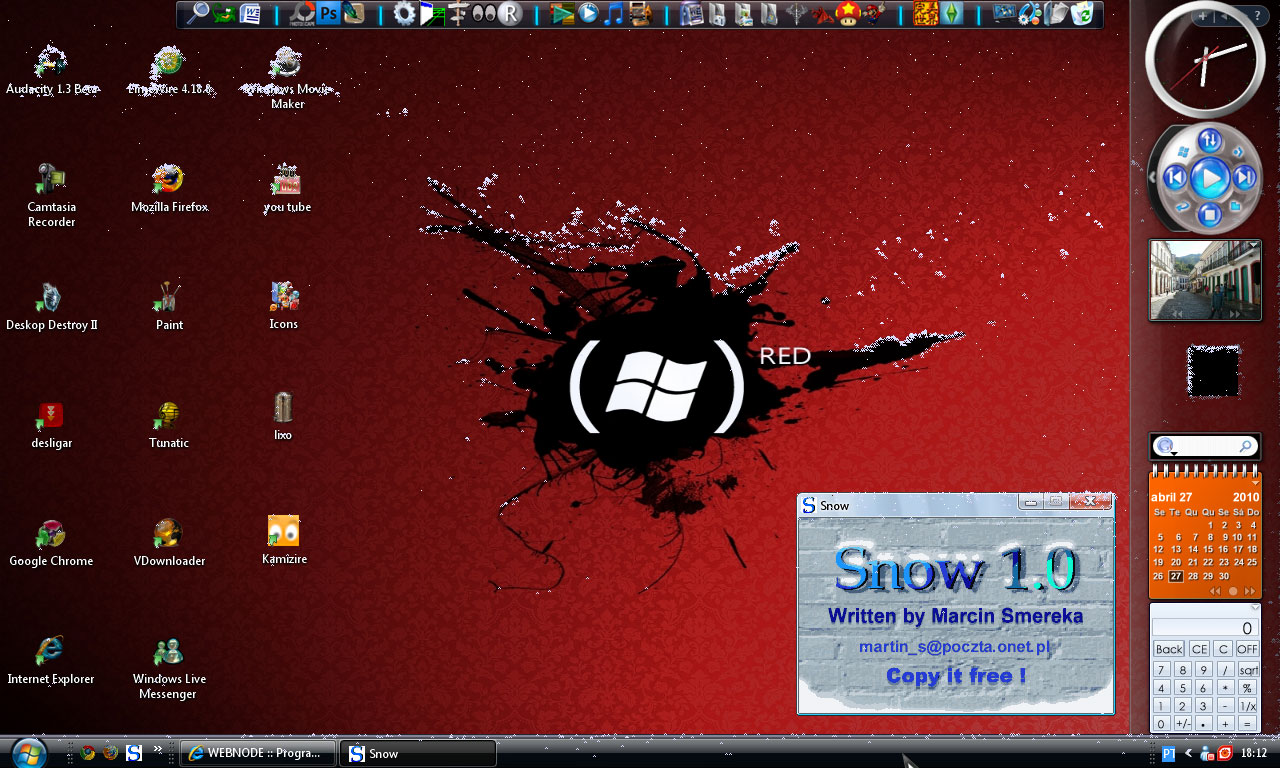This screenshot has height=768, width=1280.
Task: Select day 27 in calendar gadget
Action: (1175, 576)
